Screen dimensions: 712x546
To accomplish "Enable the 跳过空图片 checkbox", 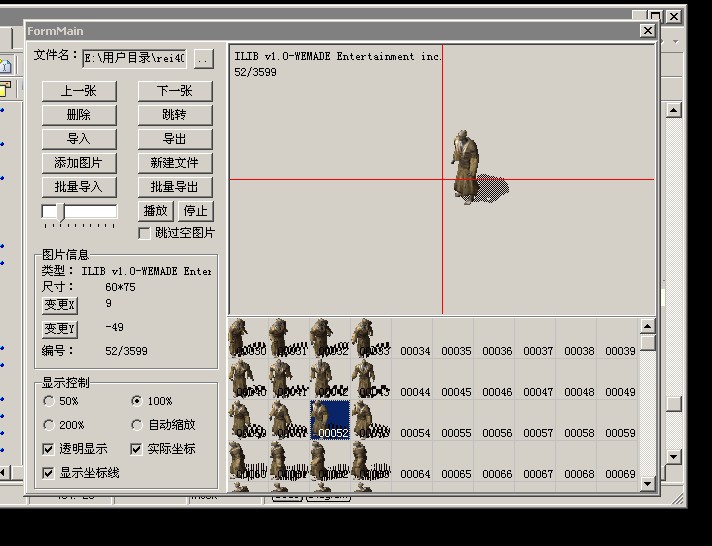I will pyautogui.click(x=144, y=233).
